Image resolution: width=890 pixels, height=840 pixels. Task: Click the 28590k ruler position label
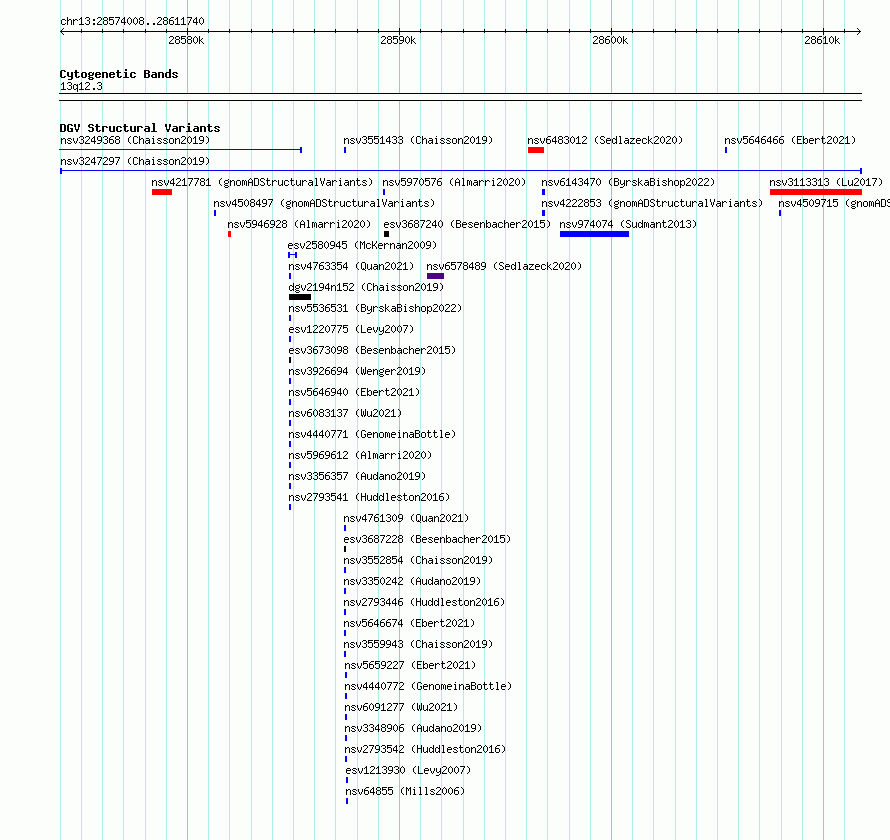(x=398, y=40)
